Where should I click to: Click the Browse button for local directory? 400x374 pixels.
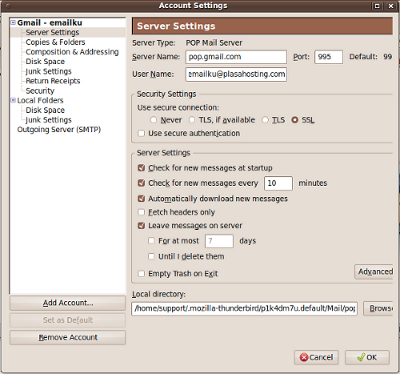378,308
